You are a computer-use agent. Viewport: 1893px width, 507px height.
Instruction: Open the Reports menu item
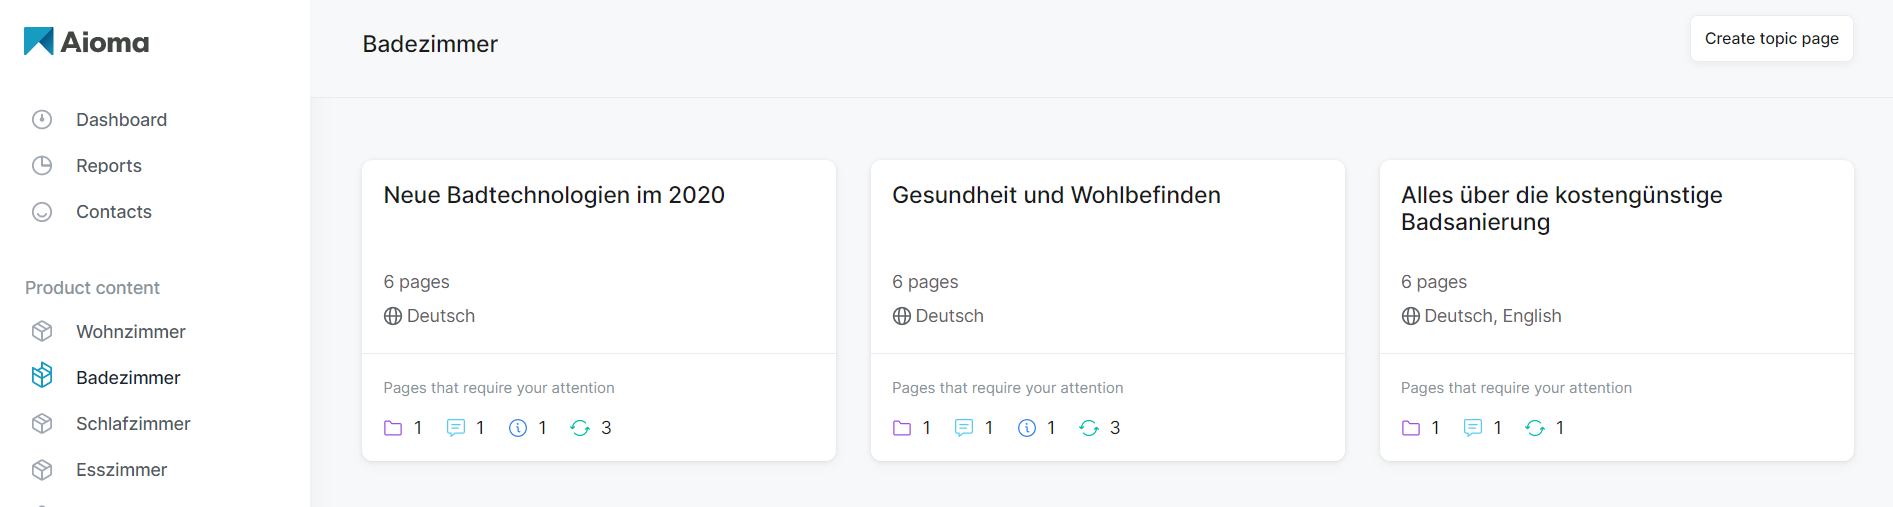[x=109, y=166]
